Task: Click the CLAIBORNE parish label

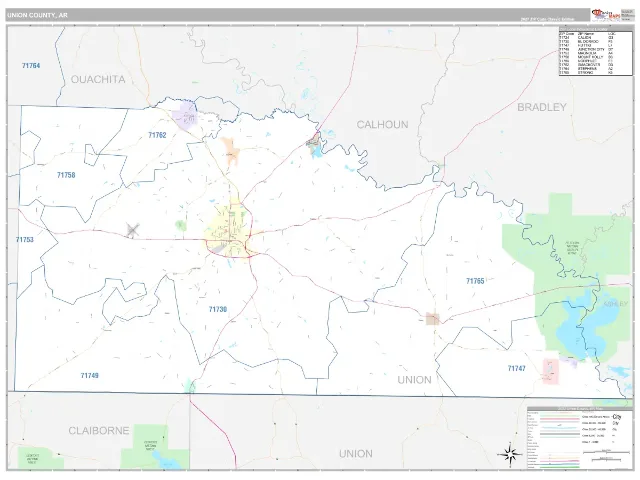Action: 99,431
